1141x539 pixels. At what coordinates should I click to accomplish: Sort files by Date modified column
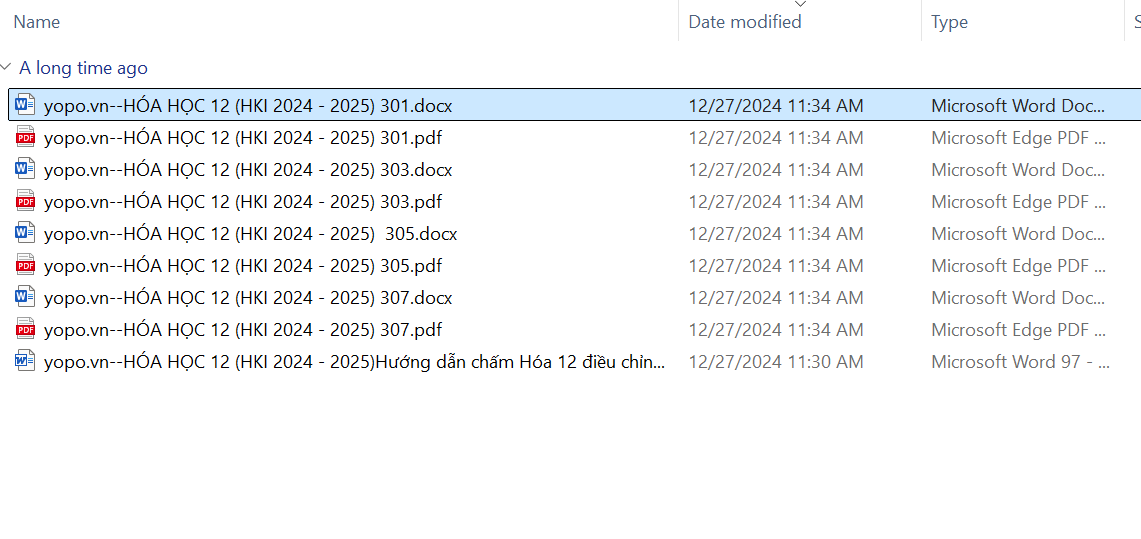click(745, 22)
